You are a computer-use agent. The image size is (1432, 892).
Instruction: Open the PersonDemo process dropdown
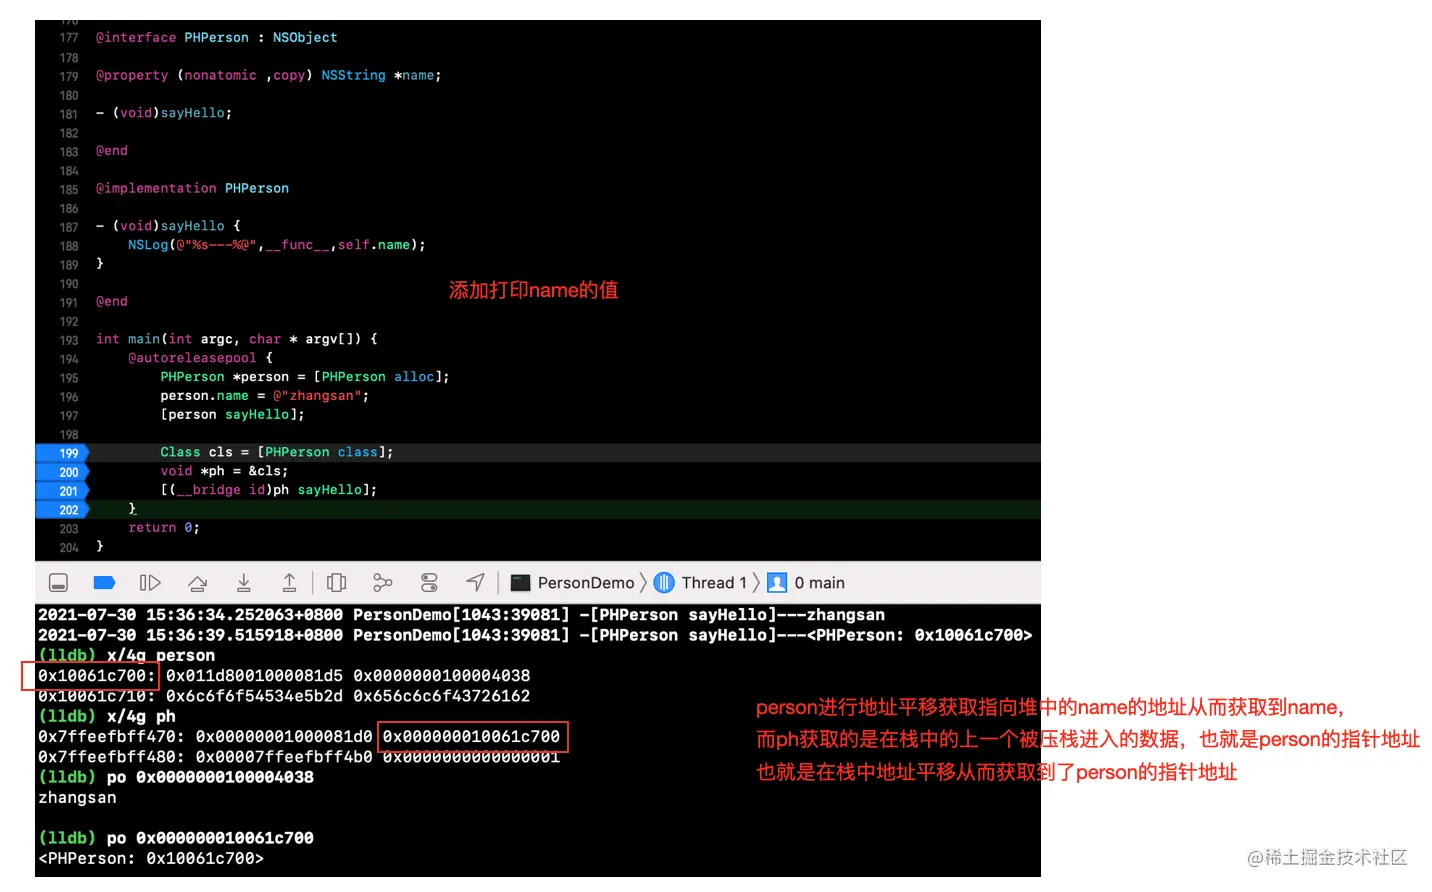[585, 582]
